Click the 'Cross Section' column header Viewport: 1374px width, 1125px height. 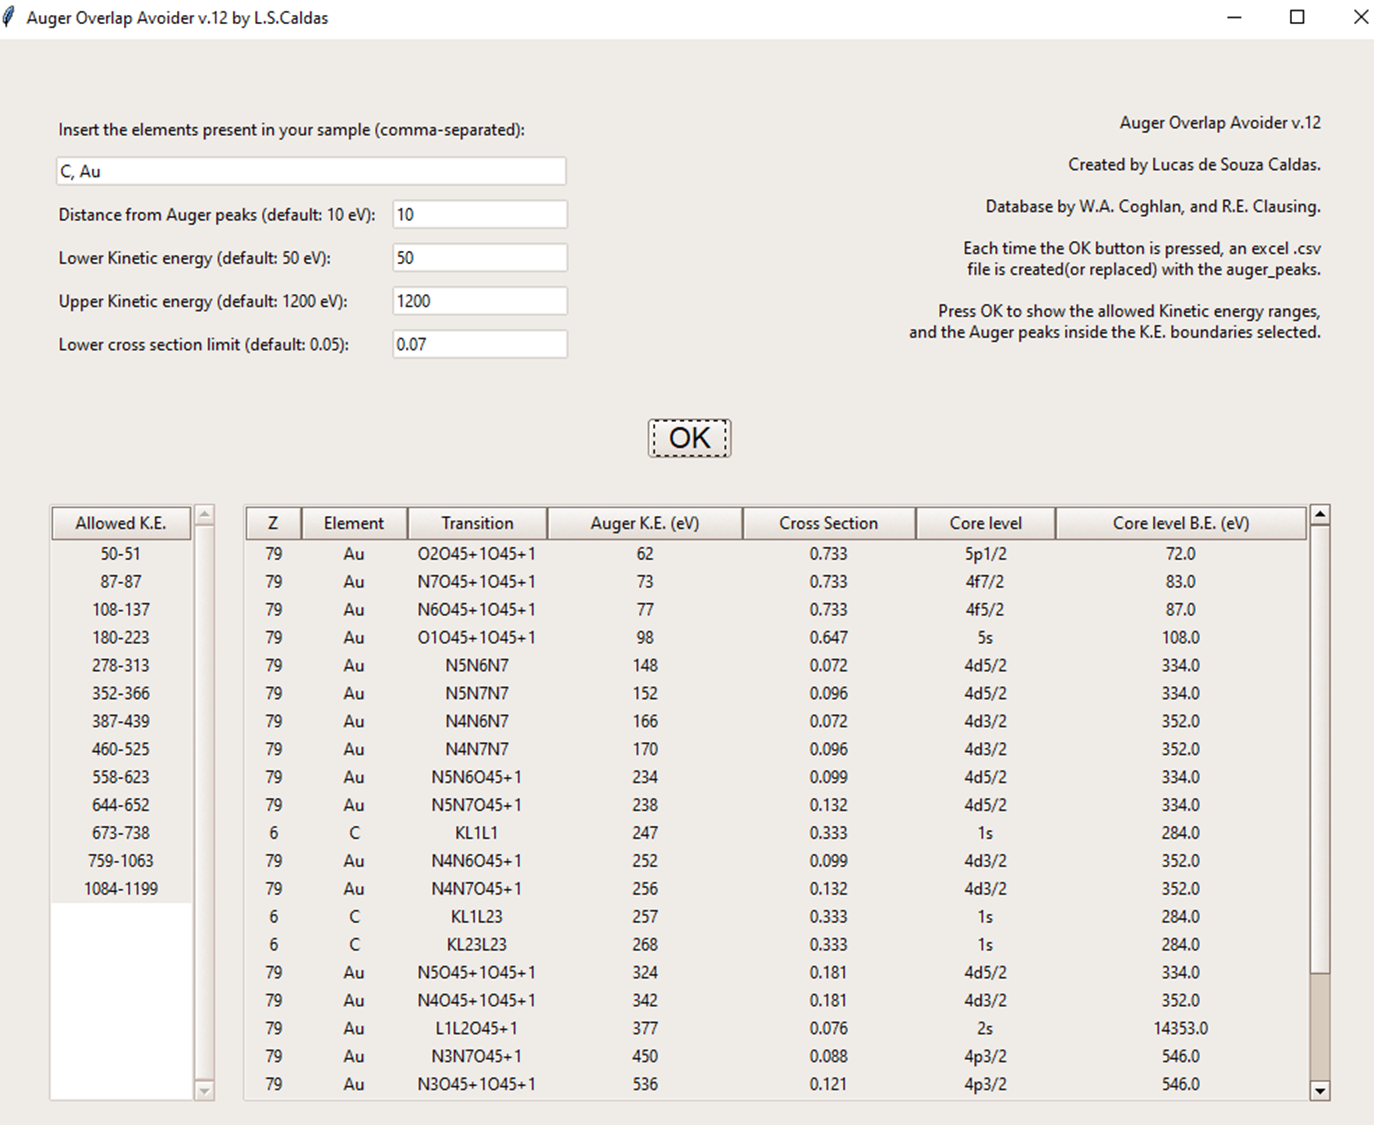(829, 522)
